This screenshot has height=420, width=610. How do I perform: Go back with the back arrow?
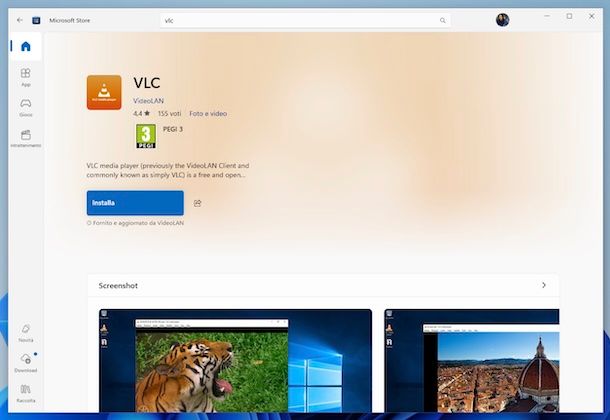click(19, 20)
